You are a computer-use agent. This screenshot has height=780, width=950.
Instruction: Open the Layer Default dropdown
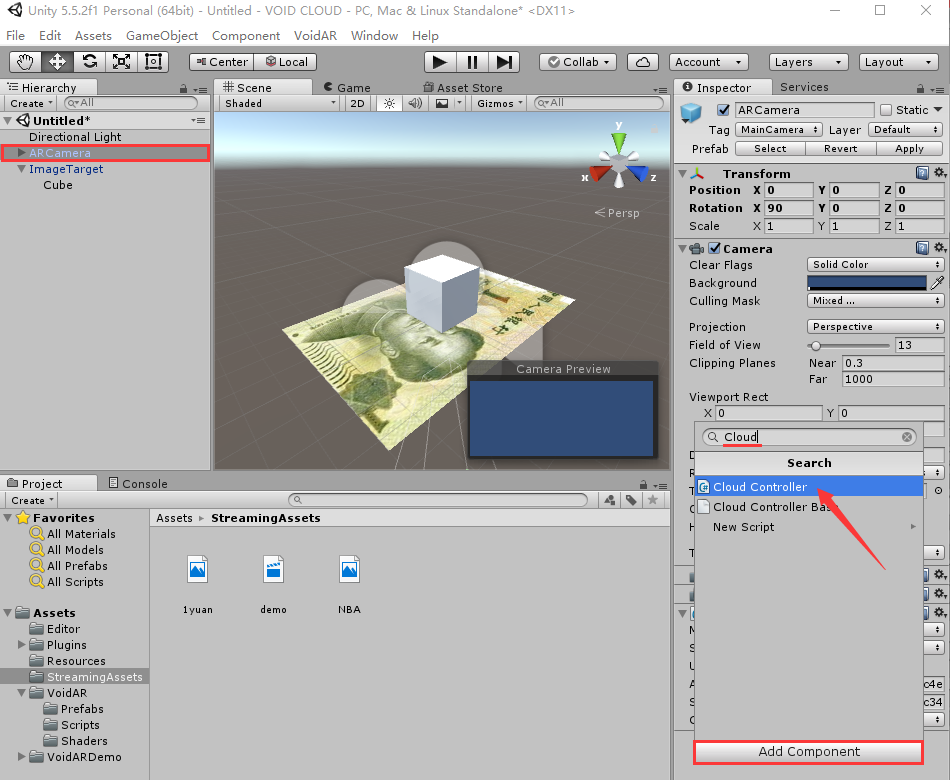[x=905, y=130]
